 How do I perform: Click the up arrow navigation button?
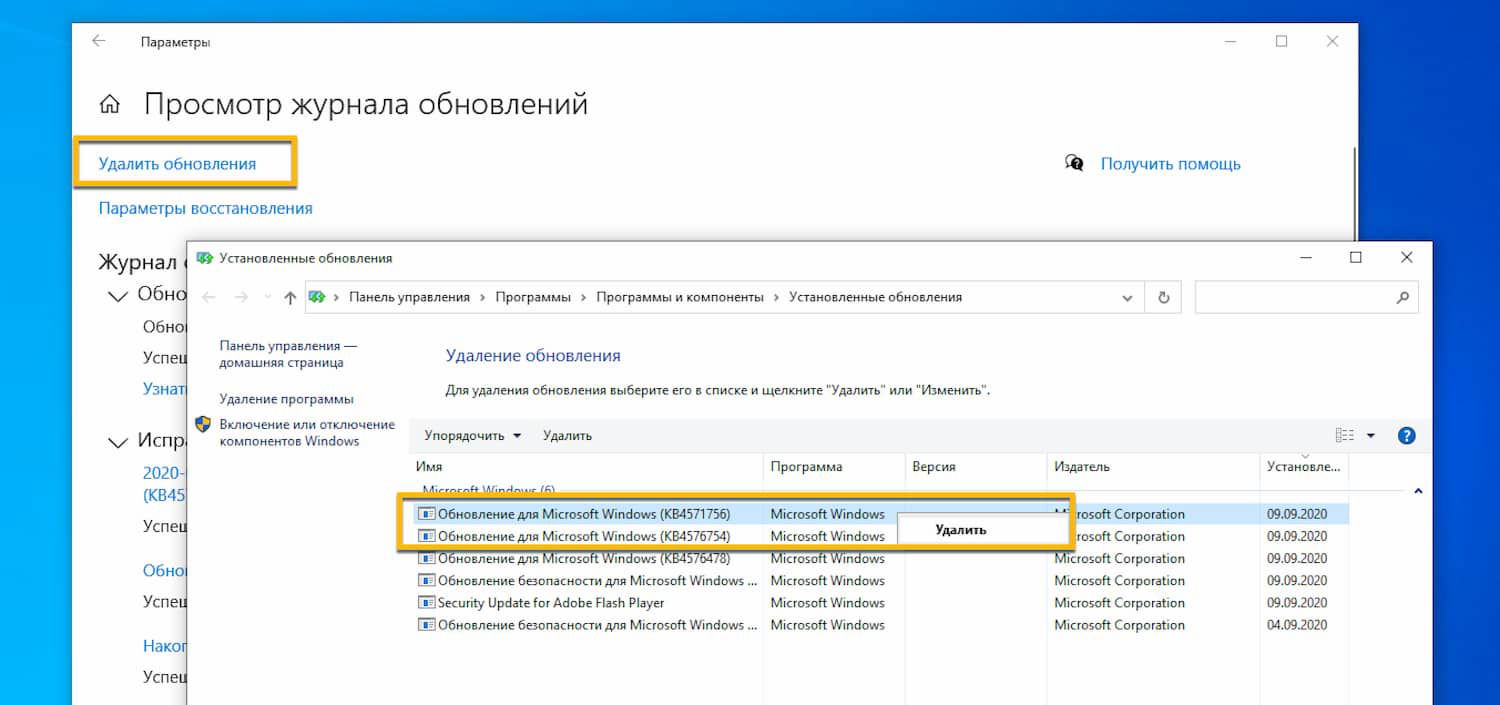click(x=290, y=297)
